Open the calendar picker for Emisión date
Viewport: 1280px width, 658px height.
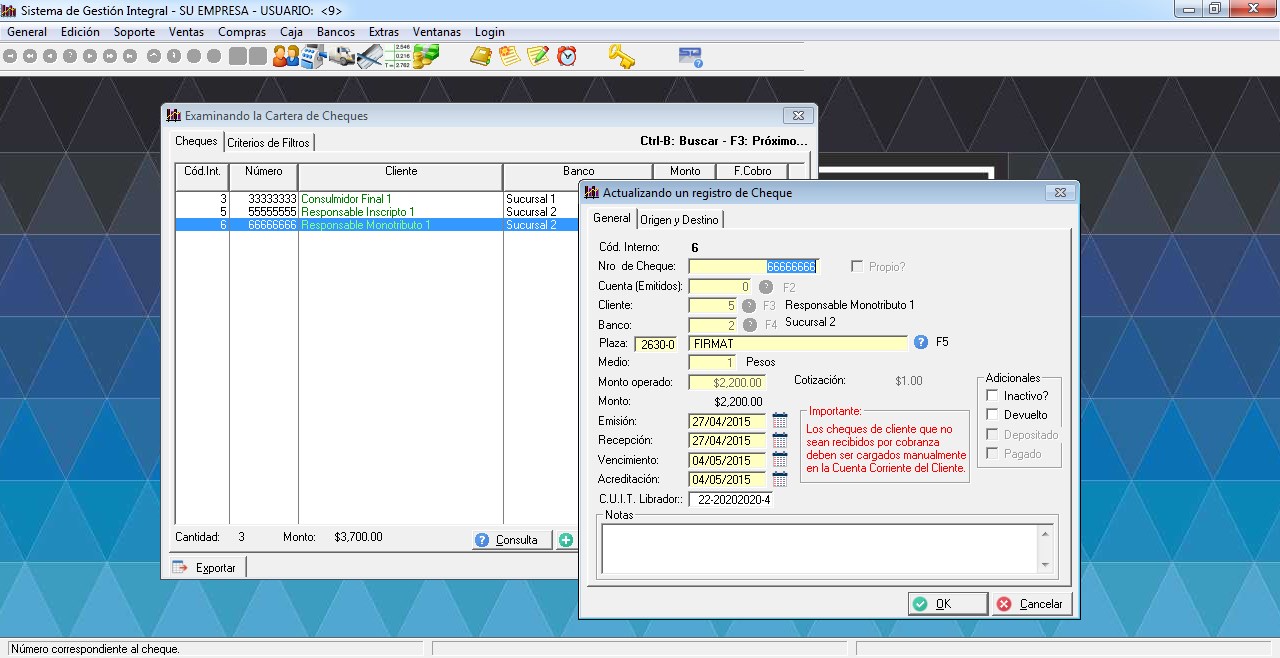[780, 422]
